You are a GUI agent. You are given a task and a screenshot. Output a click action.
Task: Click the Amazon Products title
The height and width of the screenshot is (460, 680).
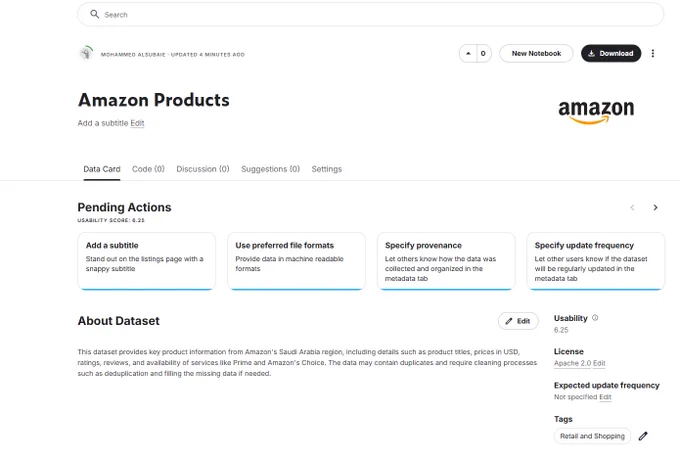(x=154, y=100)
